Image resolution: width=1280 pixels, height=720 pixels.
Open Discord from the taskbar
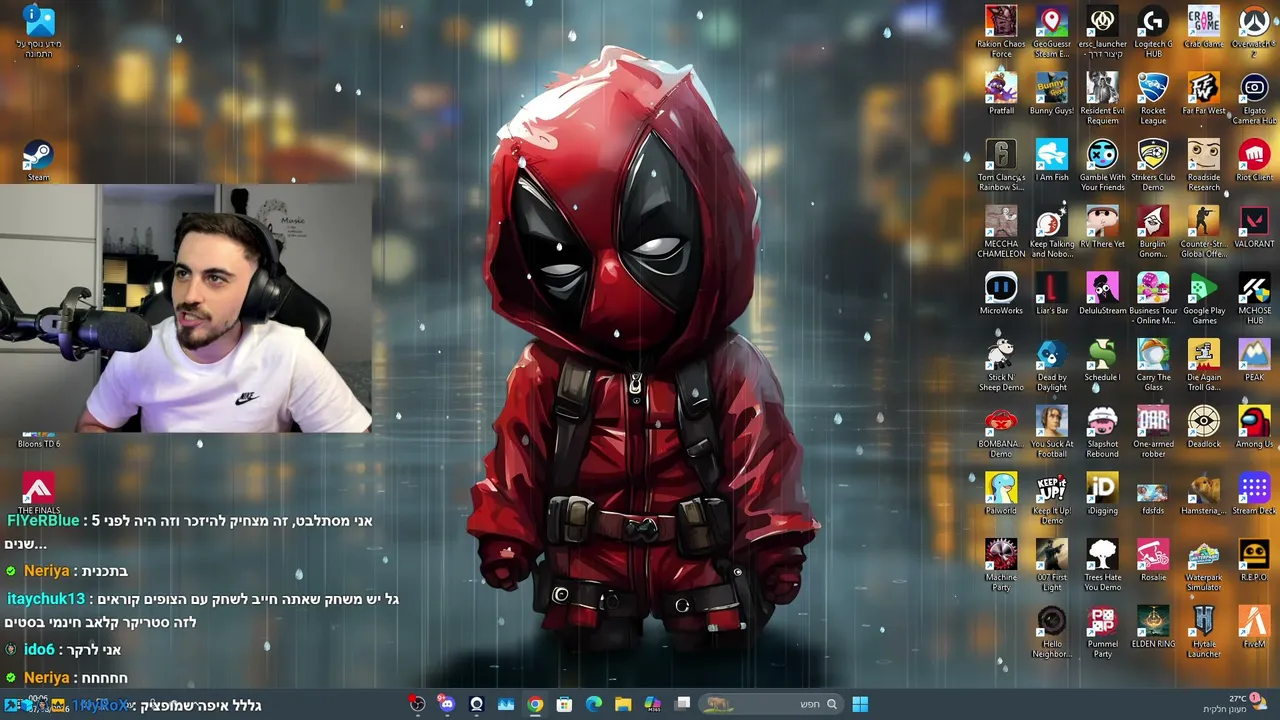pyautogui.click(x=446, y=704)
